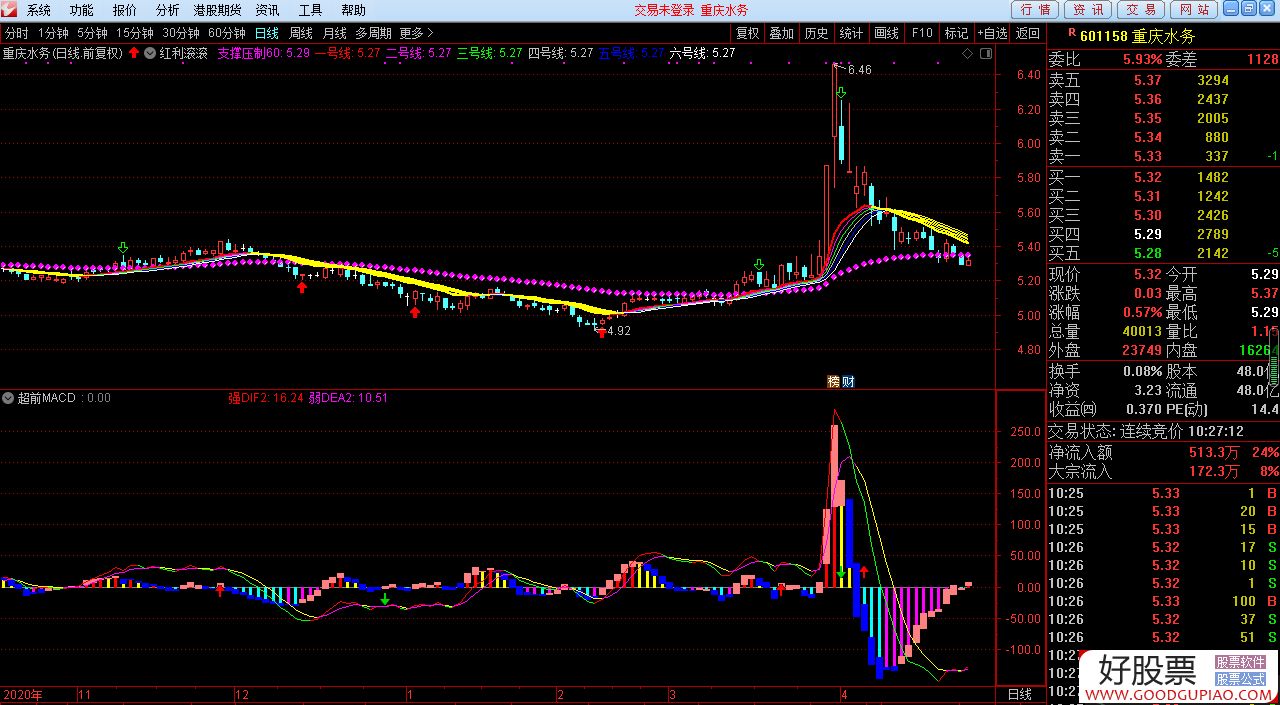Open the 功能 menu
Image resolution: width=1280 pixels, height=705 pixels.
click(82, 10)
